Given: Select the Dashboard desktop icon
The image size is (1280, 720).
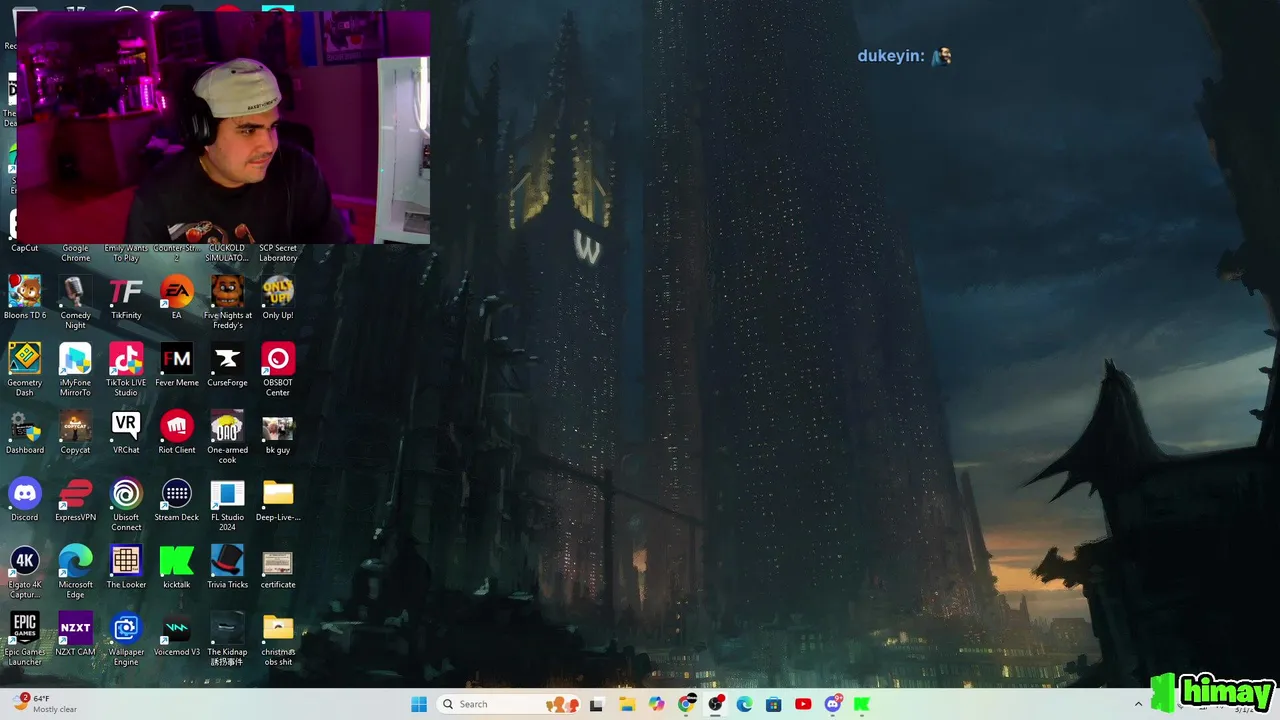Looking at the screenshot, I should [25, 432].
